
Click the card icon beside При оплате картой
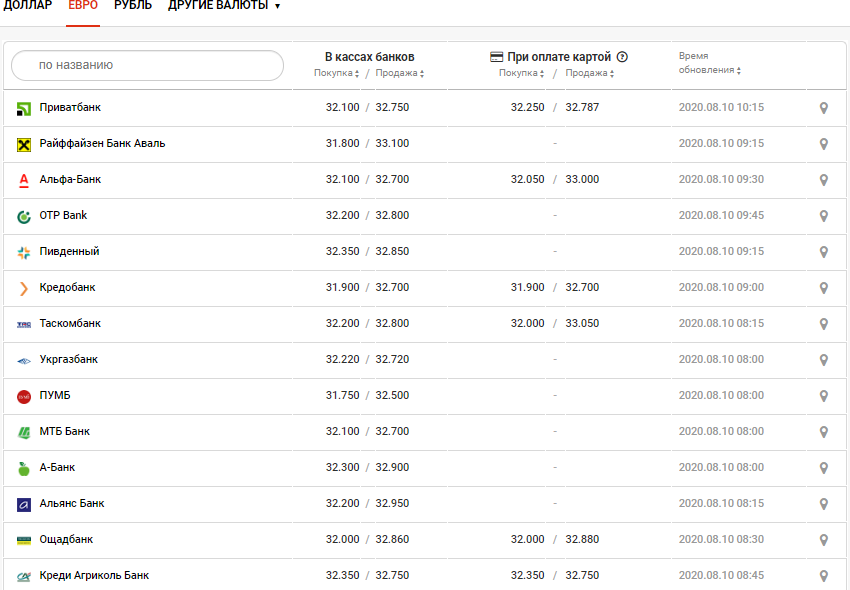(x=497, y=56)
